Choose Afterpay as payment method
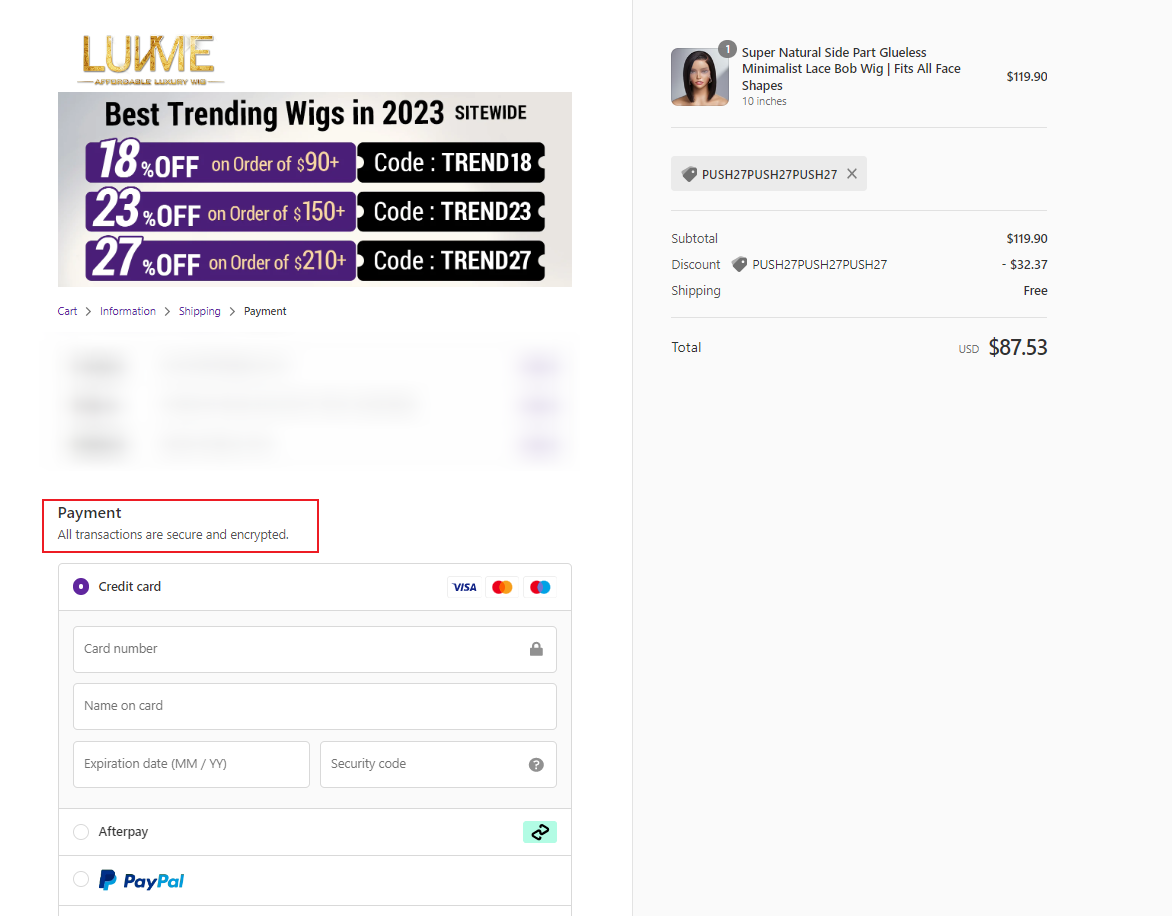 (81, 832)
